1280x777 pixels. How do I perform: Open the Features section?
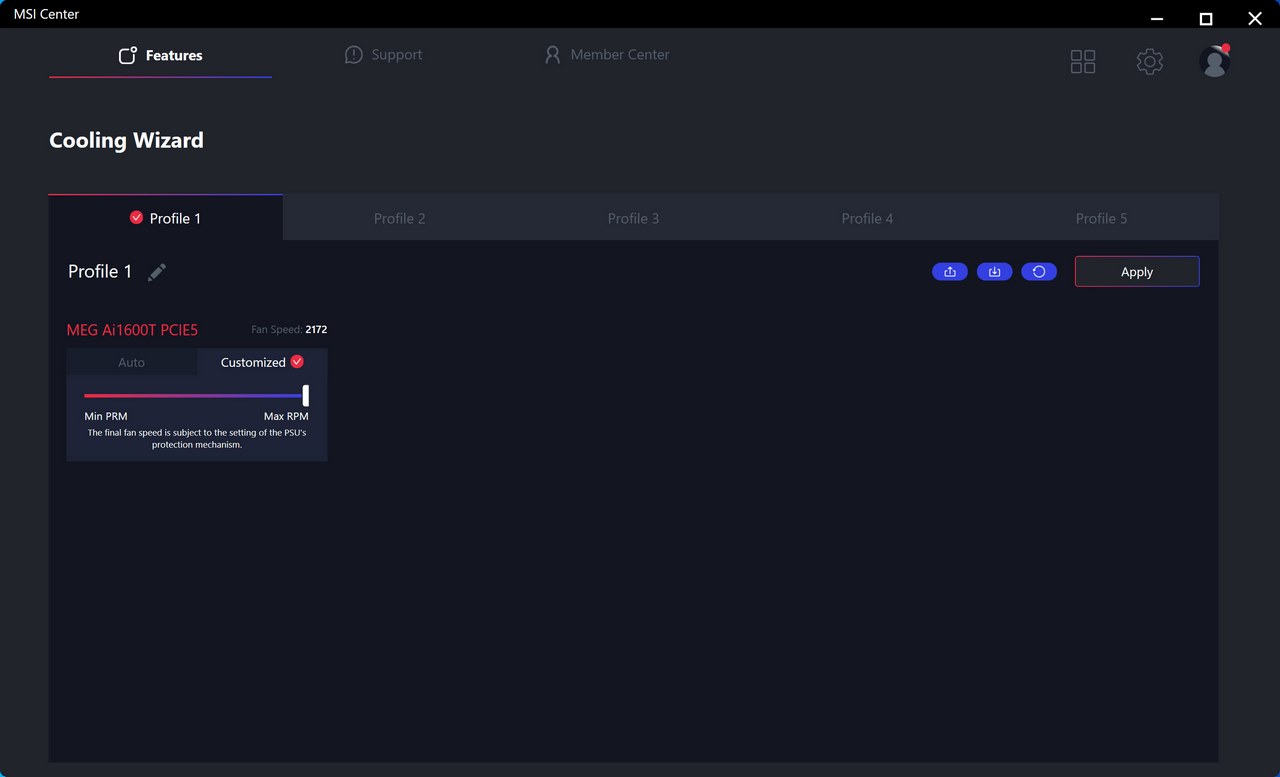160,56
